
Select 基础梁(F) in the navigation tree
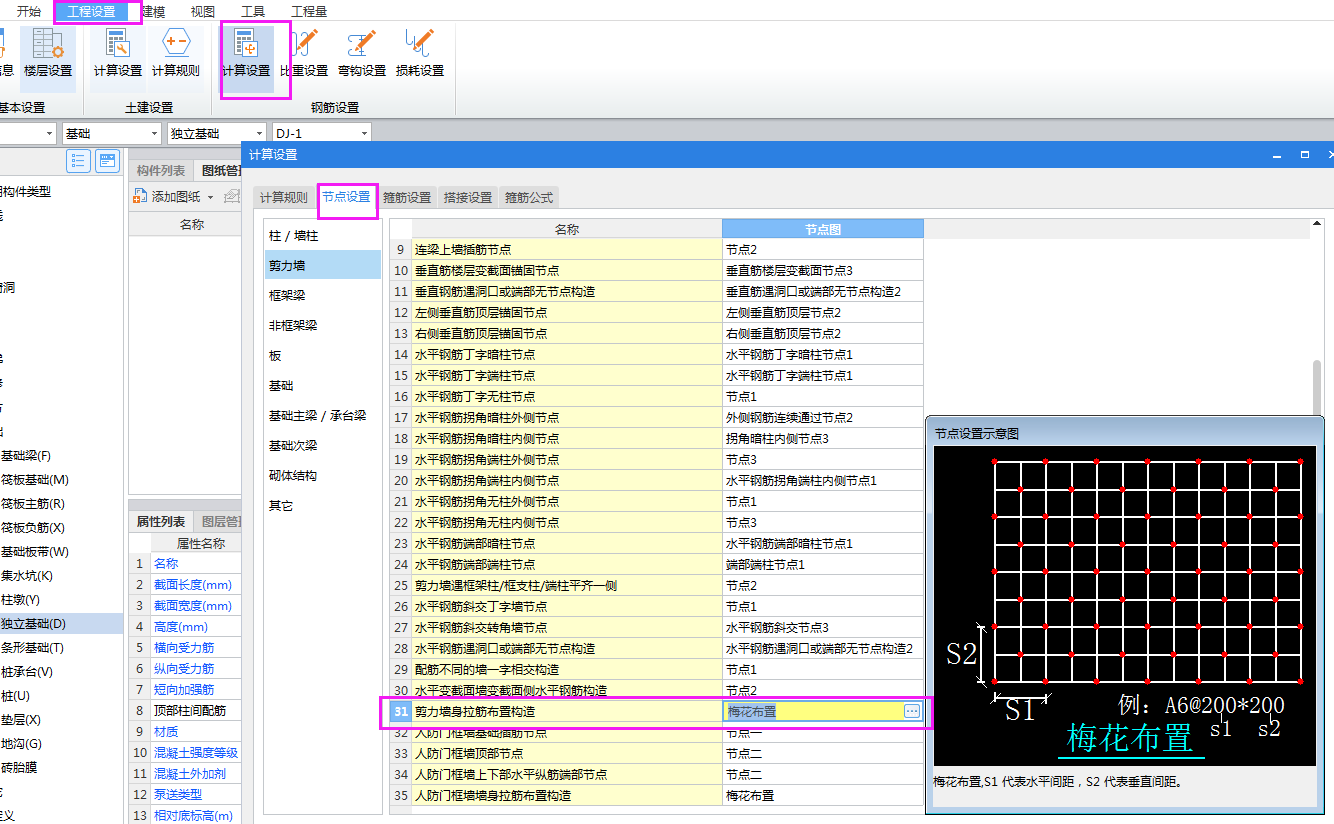26,456
